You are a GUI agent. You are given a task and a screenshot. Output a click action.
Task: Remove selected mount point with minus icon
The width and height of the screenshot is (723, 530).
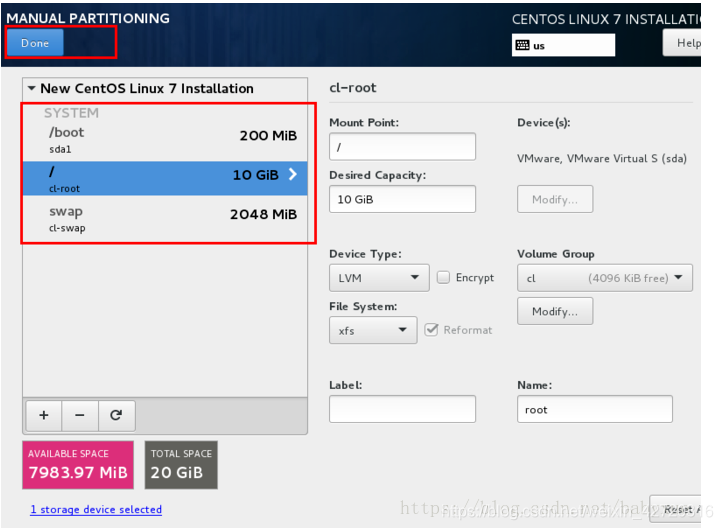pos(80,415)
